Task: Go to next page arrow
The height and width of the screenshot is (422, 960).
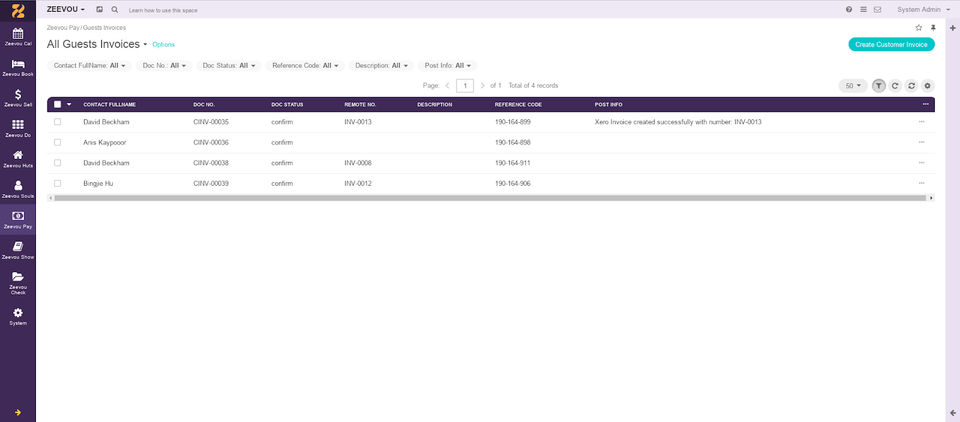Action: (482, 86)
